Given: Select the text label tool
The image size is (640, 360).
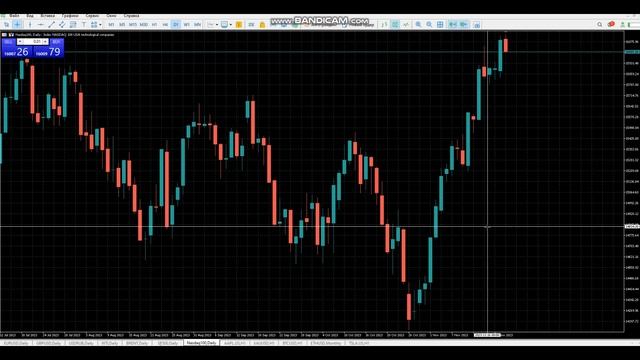Looking at the screenshot, I should pyautogui.click(x=84, y=25).
